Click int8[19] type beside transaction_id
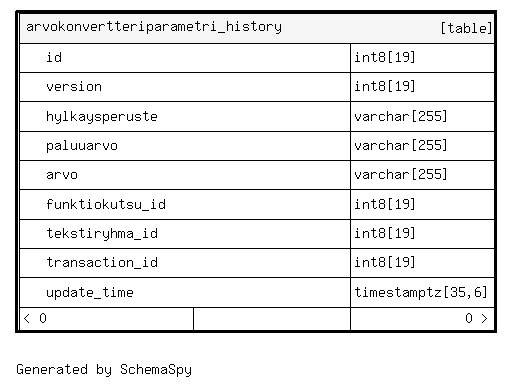The width and height of the screenshot is (513, 388). pyautogui.click(x=384, y=262)
